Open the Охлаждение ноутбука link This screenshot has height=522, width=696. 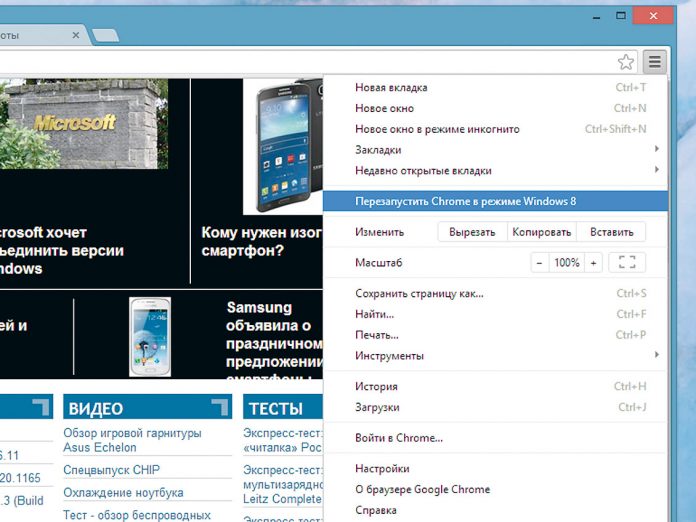pos(123,493)
